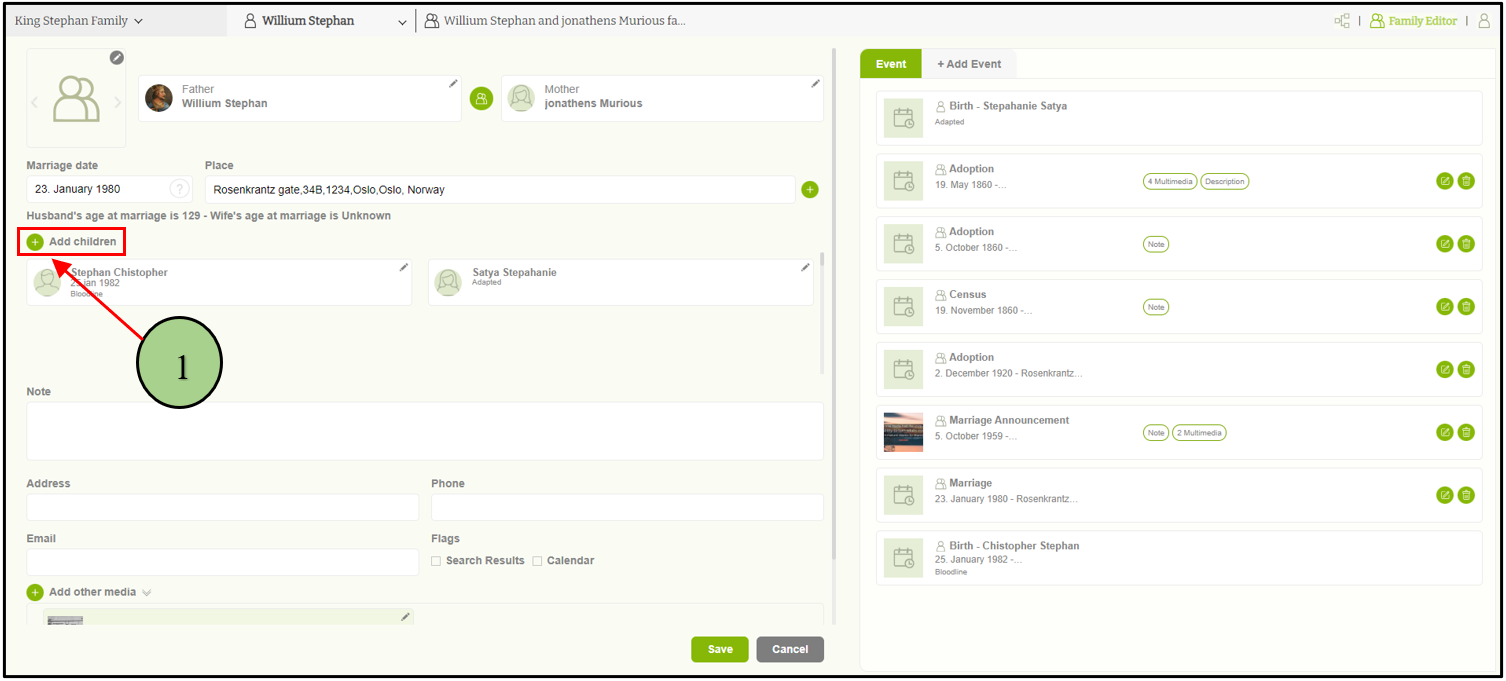Click the Add children plus icon
Screen dimensions: 1506x681
tap(36, 242)
